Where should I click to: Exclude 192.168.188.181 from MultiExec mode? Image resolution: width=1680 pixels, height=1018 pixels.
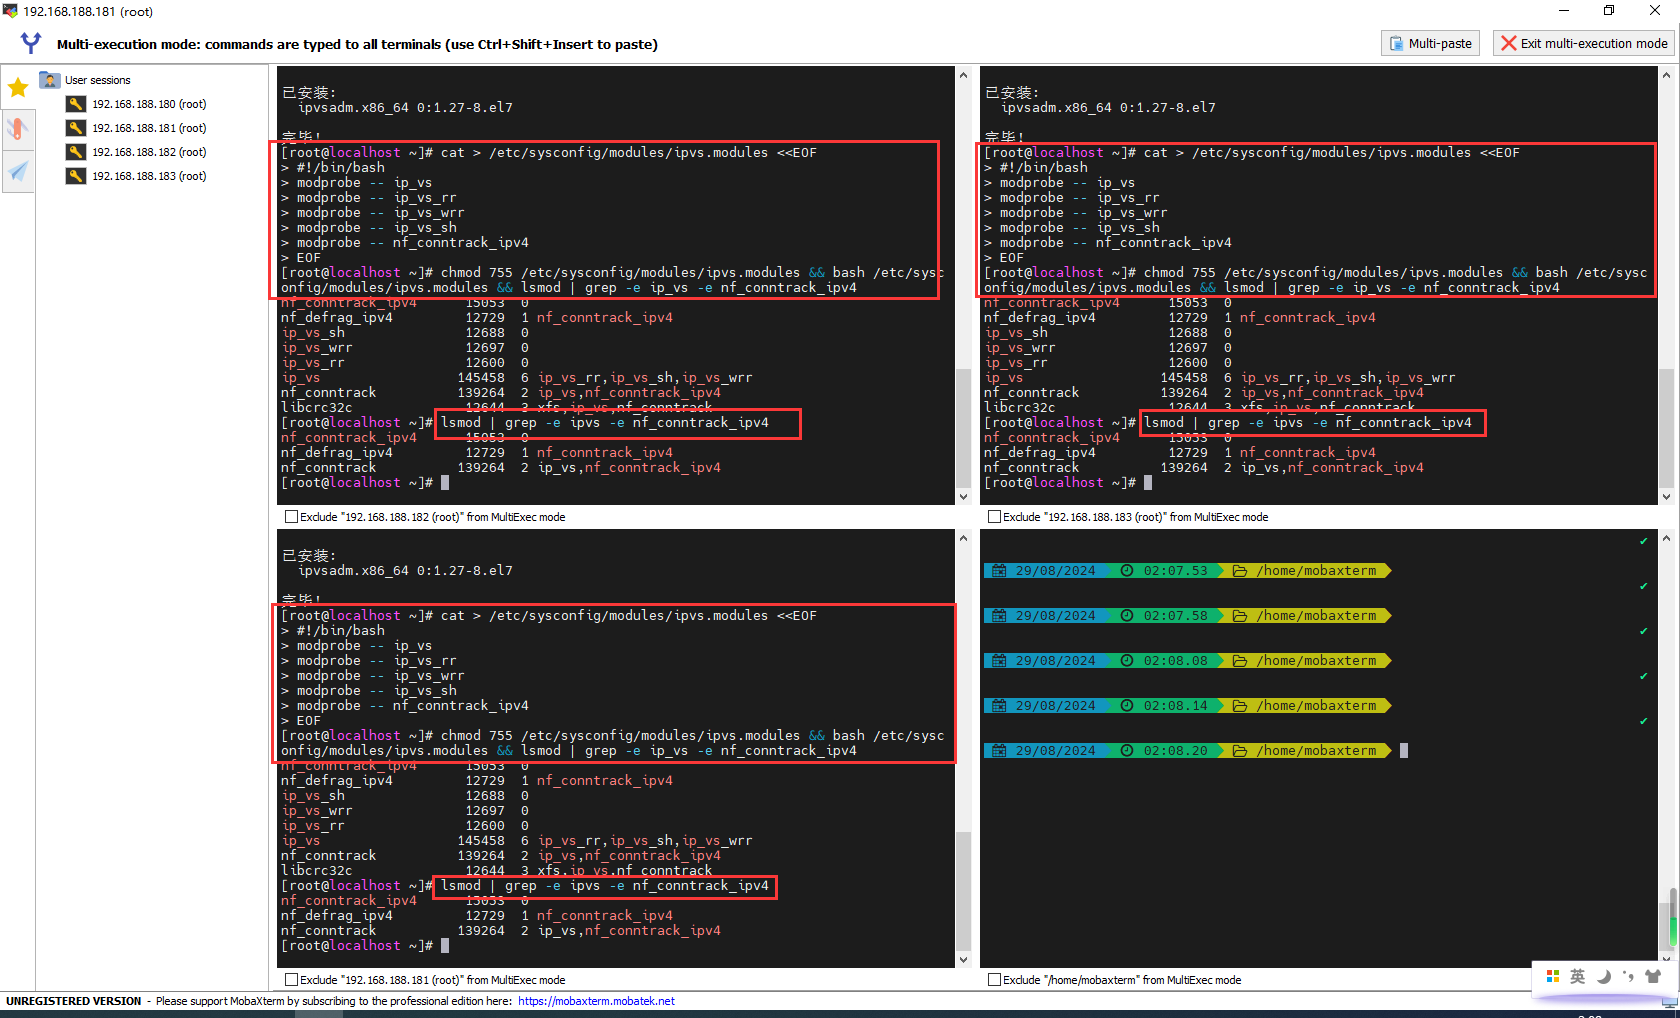291,980
